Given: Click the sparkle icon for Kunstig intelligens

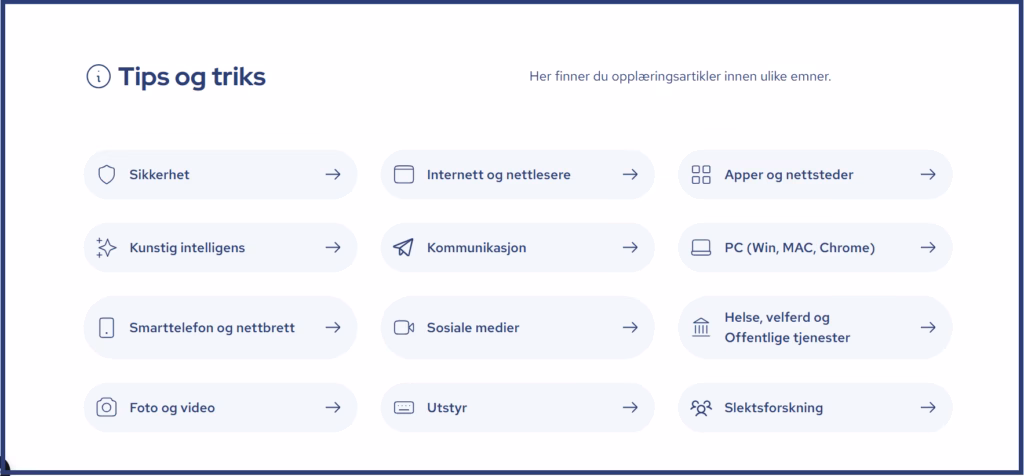Looking at the screenshot, I should [107, 248].
